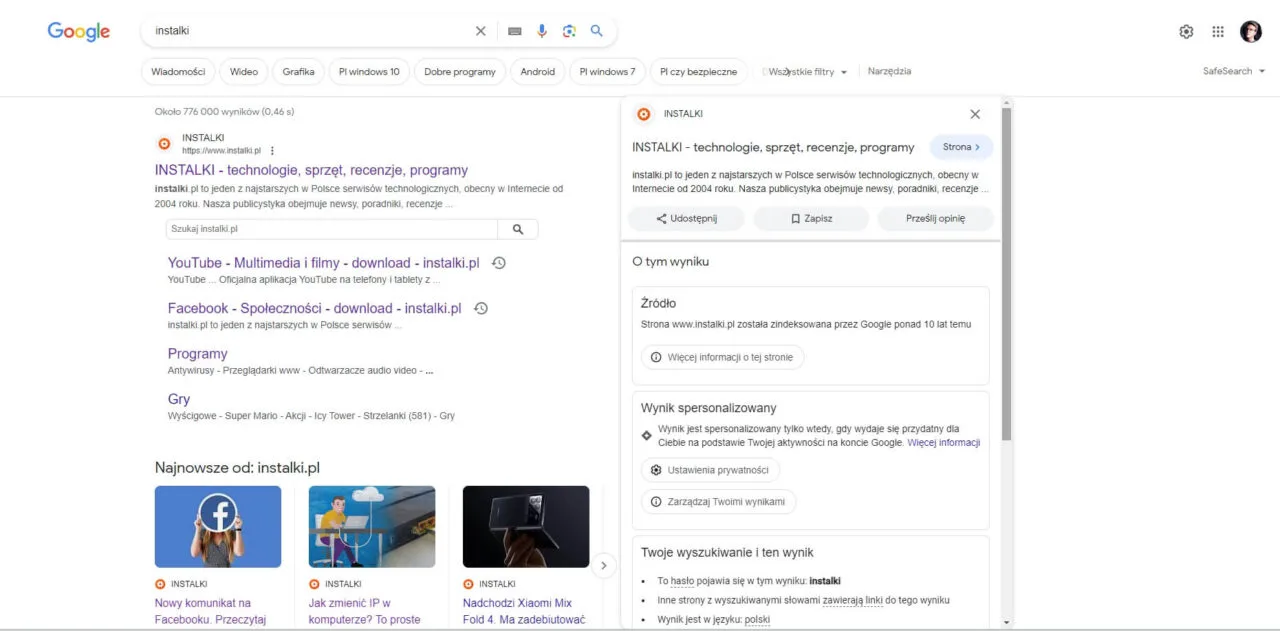Open the settings gear icon
The height and width of the screenshot is (631, 1280).
coord(1186,32)
